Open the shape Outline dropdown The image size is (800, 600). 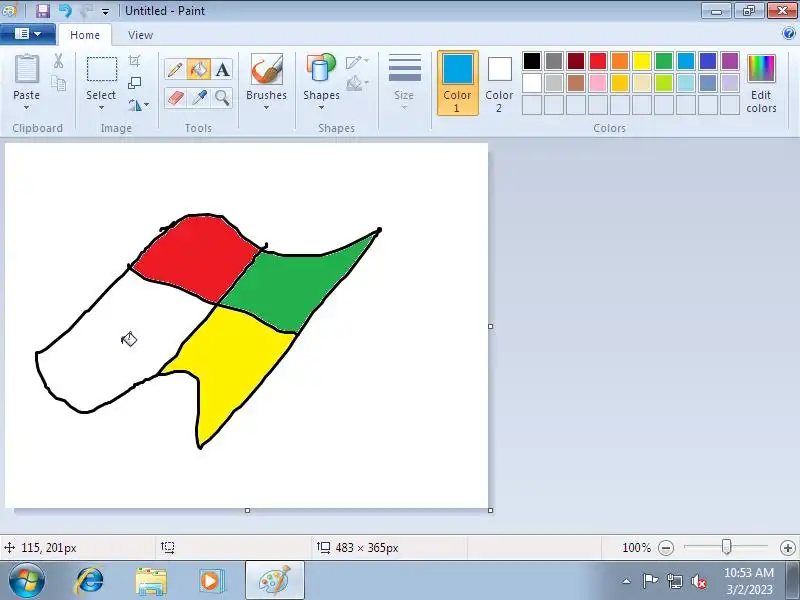(357, 62)
